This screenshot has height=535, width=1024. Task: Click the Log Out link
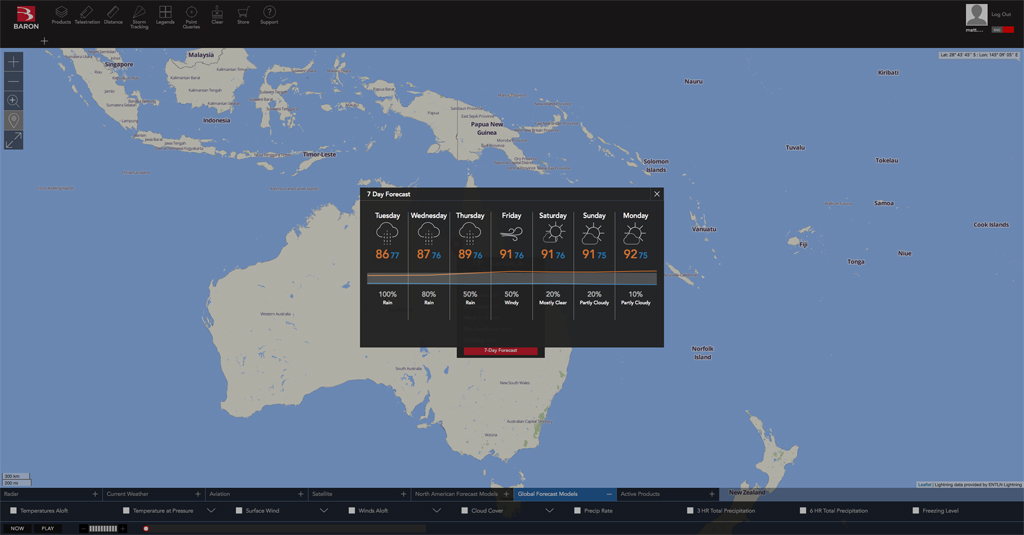[x=1000, y=14]
